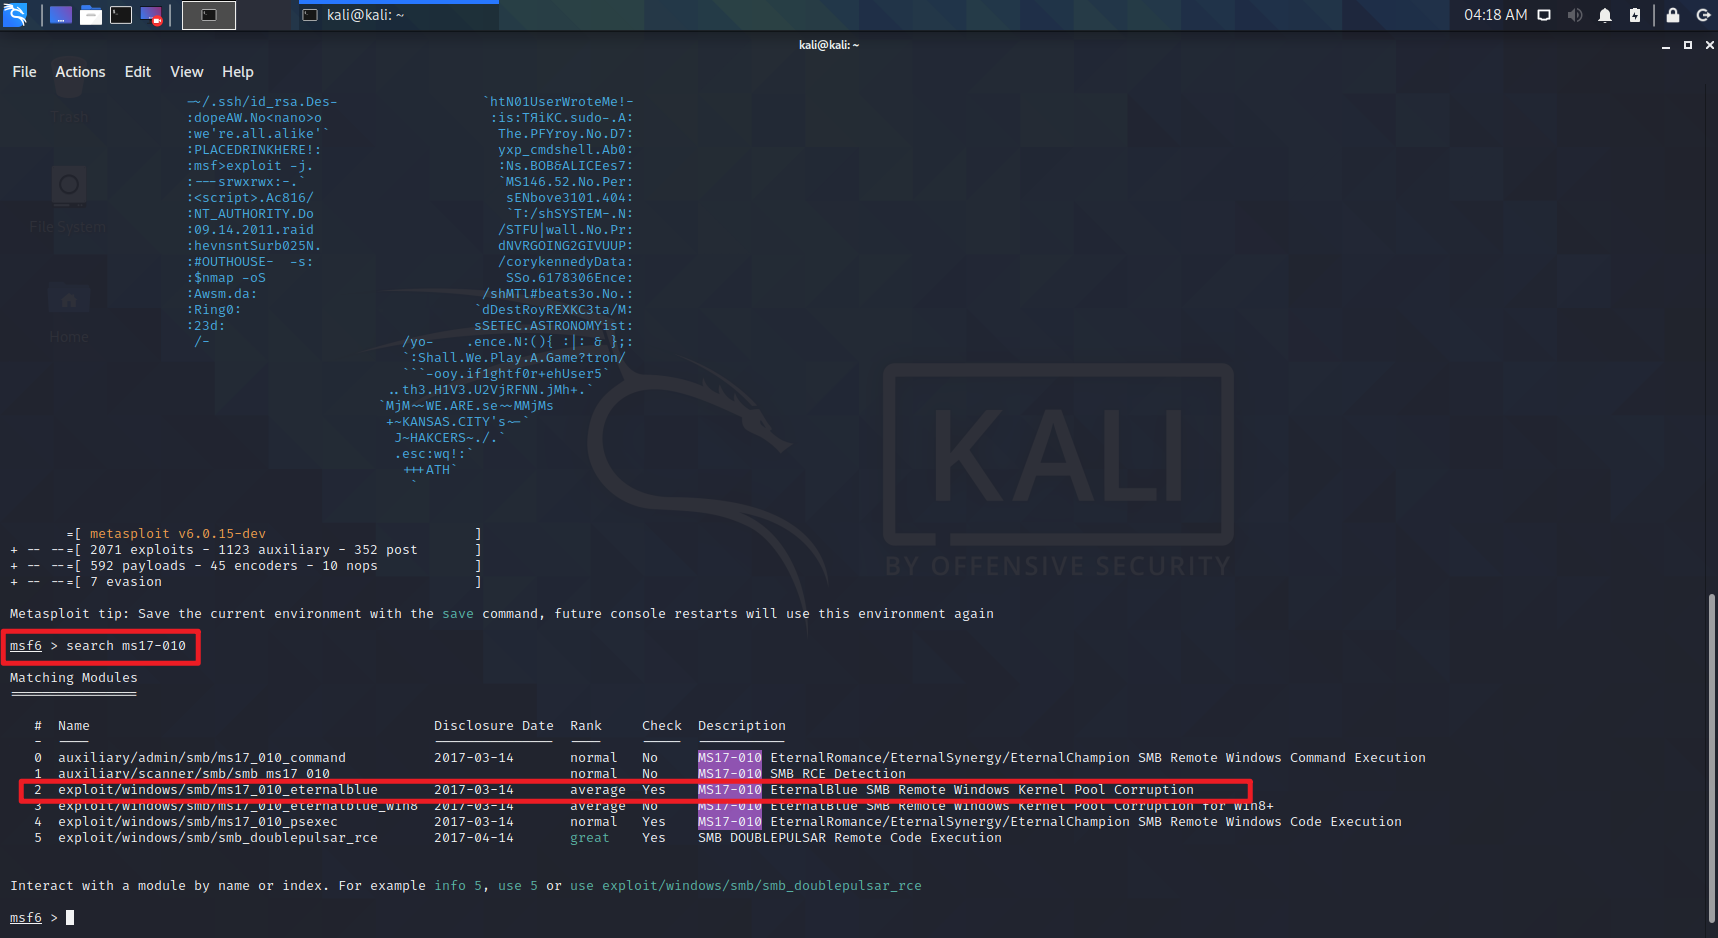Launch a terminal from the panel launcher
This screenshot has height=938, width=1718.
tap(121, 15)
